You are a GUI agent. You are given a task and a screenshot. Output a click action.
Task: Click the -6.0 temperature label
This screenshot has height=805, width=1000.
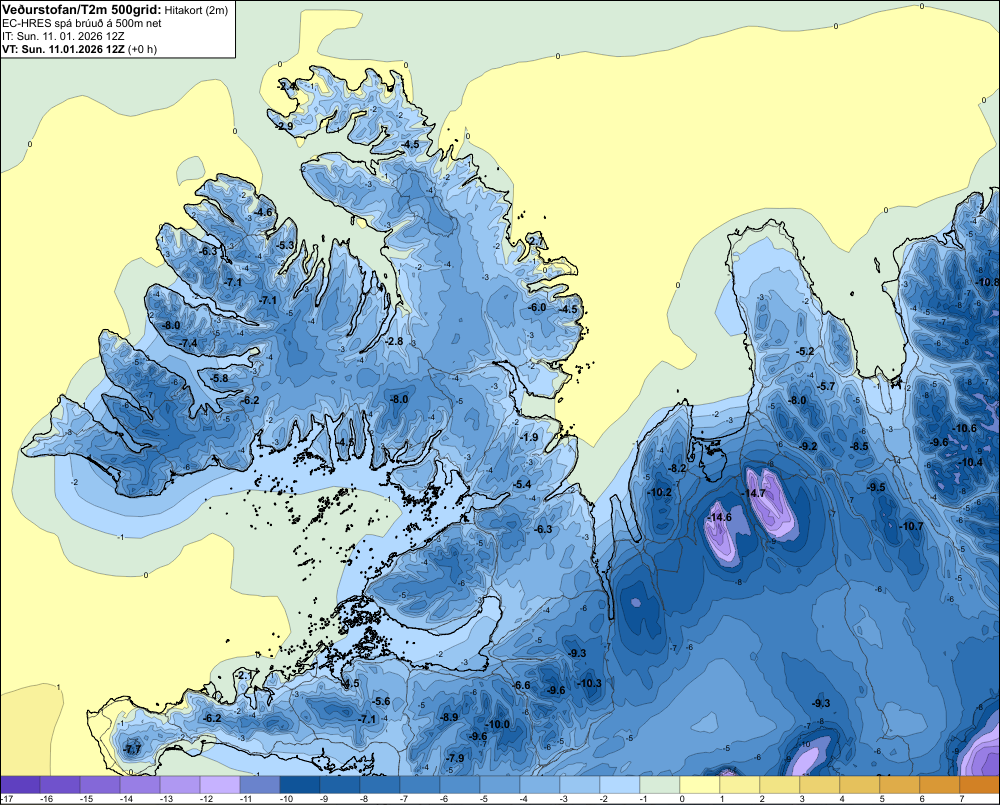538,307
